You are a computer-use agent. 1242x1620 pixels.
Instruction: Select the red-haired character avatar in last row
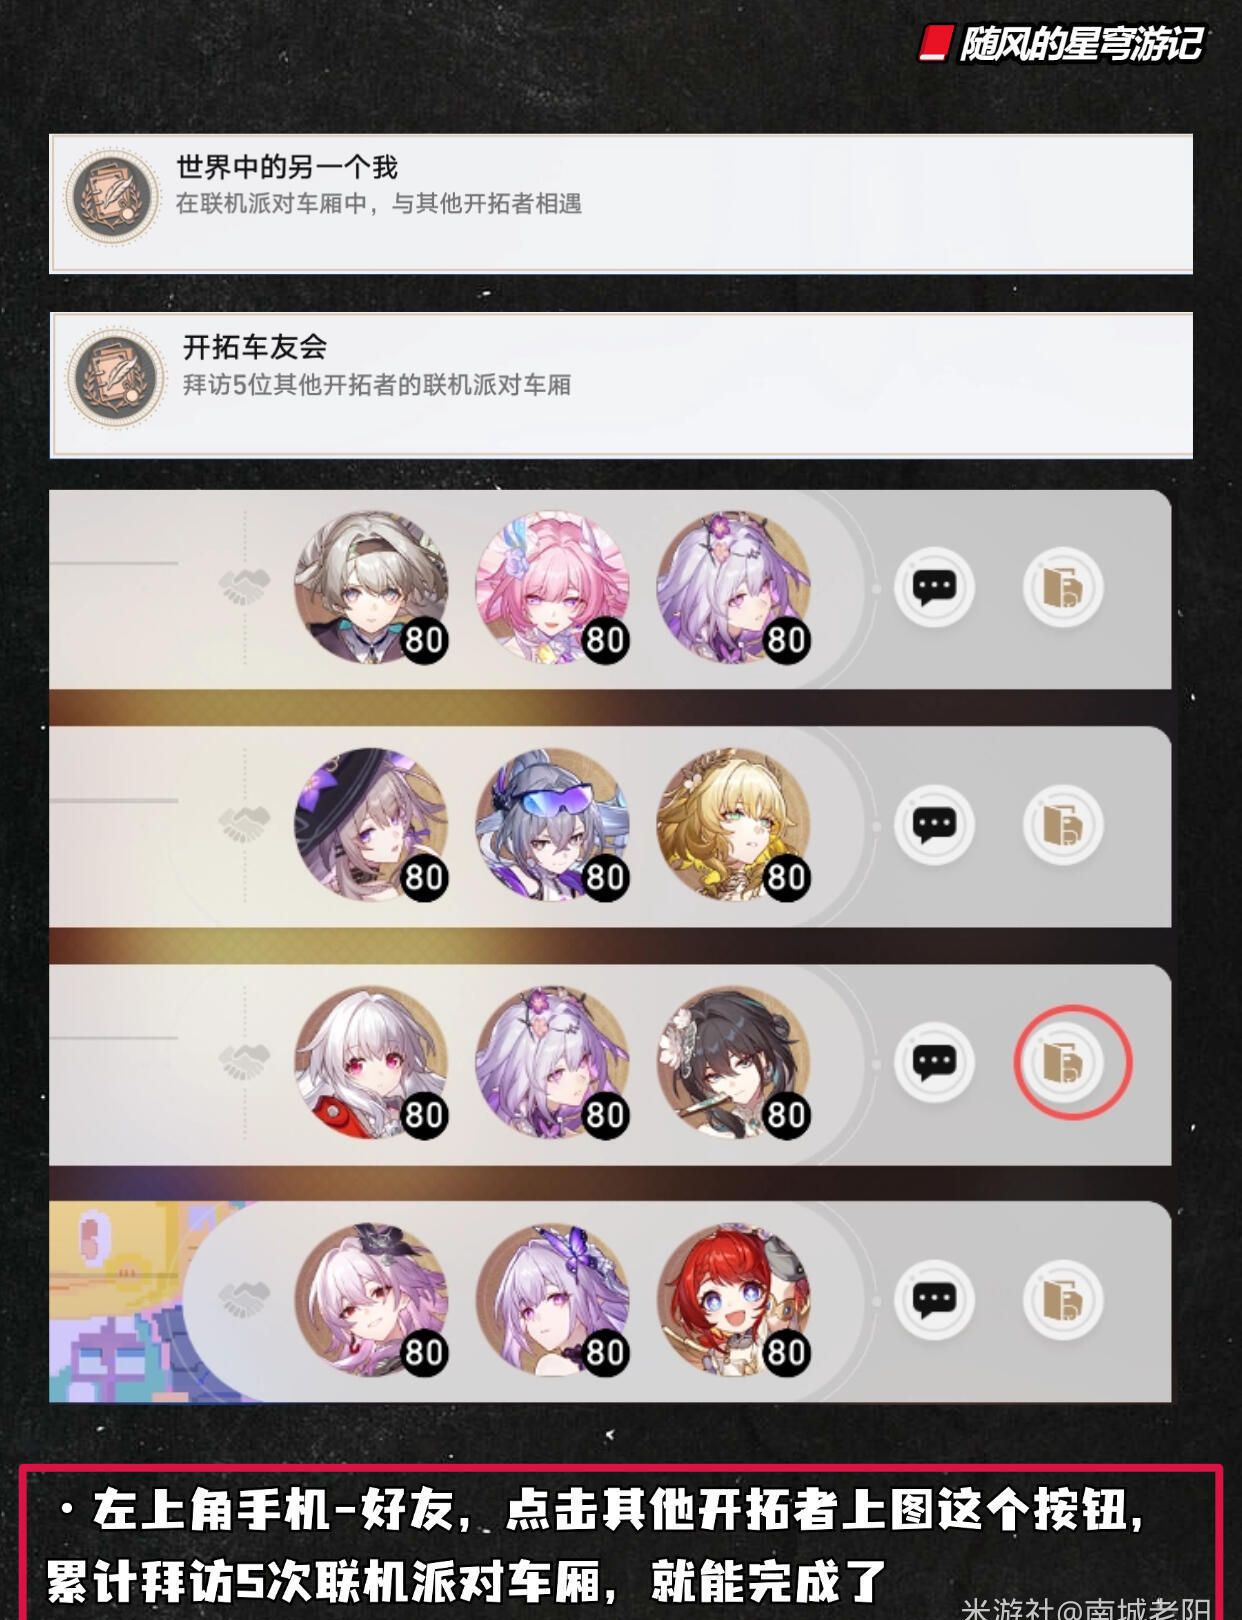(x=734, y=1300)
